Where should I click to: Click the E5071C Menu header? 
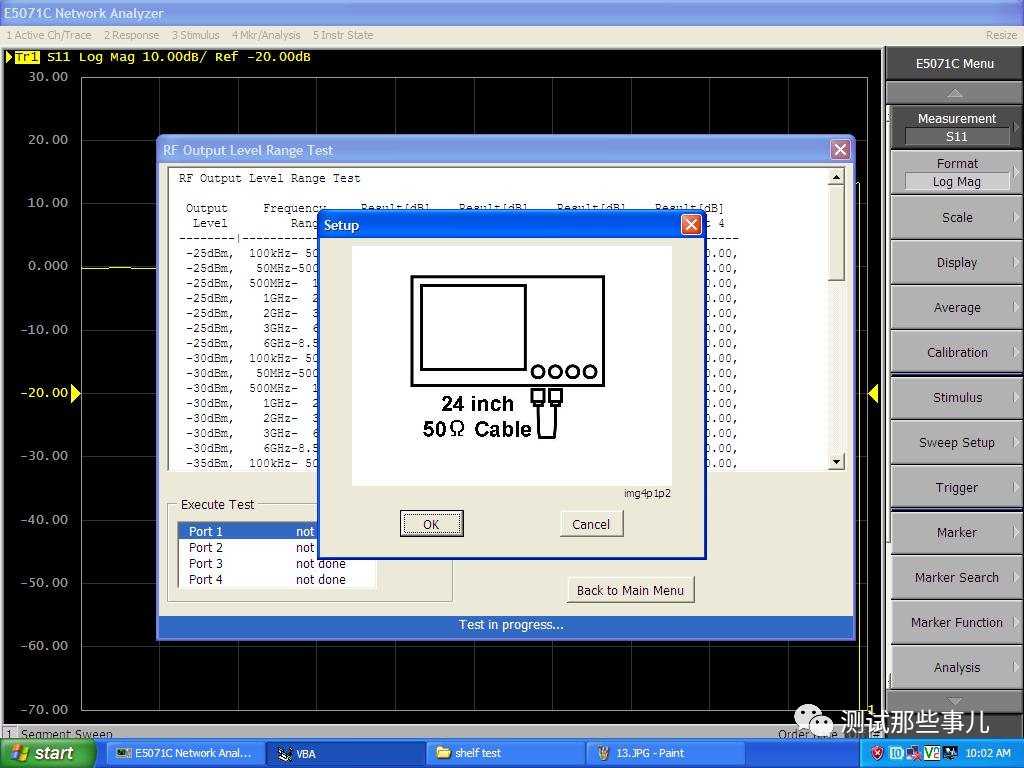(955, 63)
